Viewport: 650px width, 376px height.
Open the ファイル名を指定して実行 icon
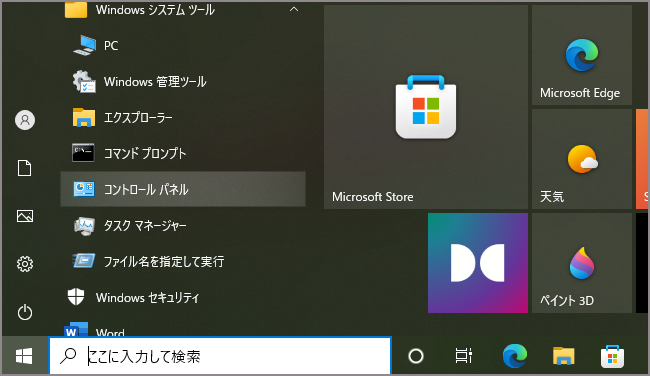pos(84,261)
